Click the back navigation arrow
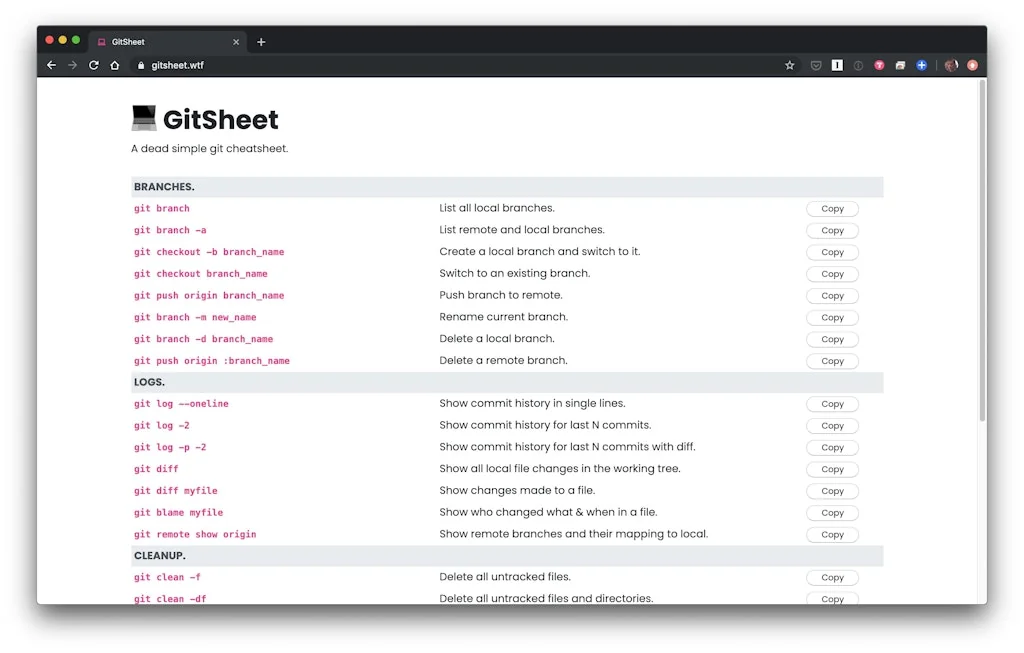 (51, 64)
